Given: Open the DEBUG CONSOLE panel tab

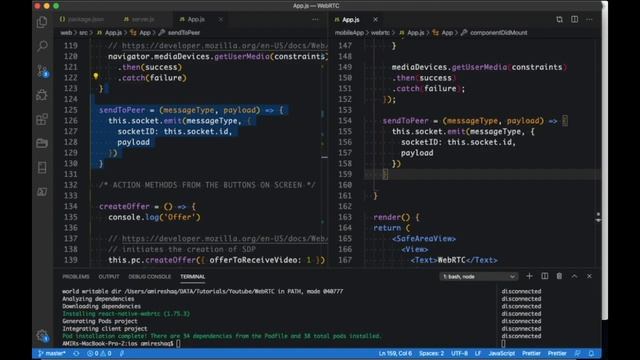Looking at the screenshot, I should tap(149, 276).
